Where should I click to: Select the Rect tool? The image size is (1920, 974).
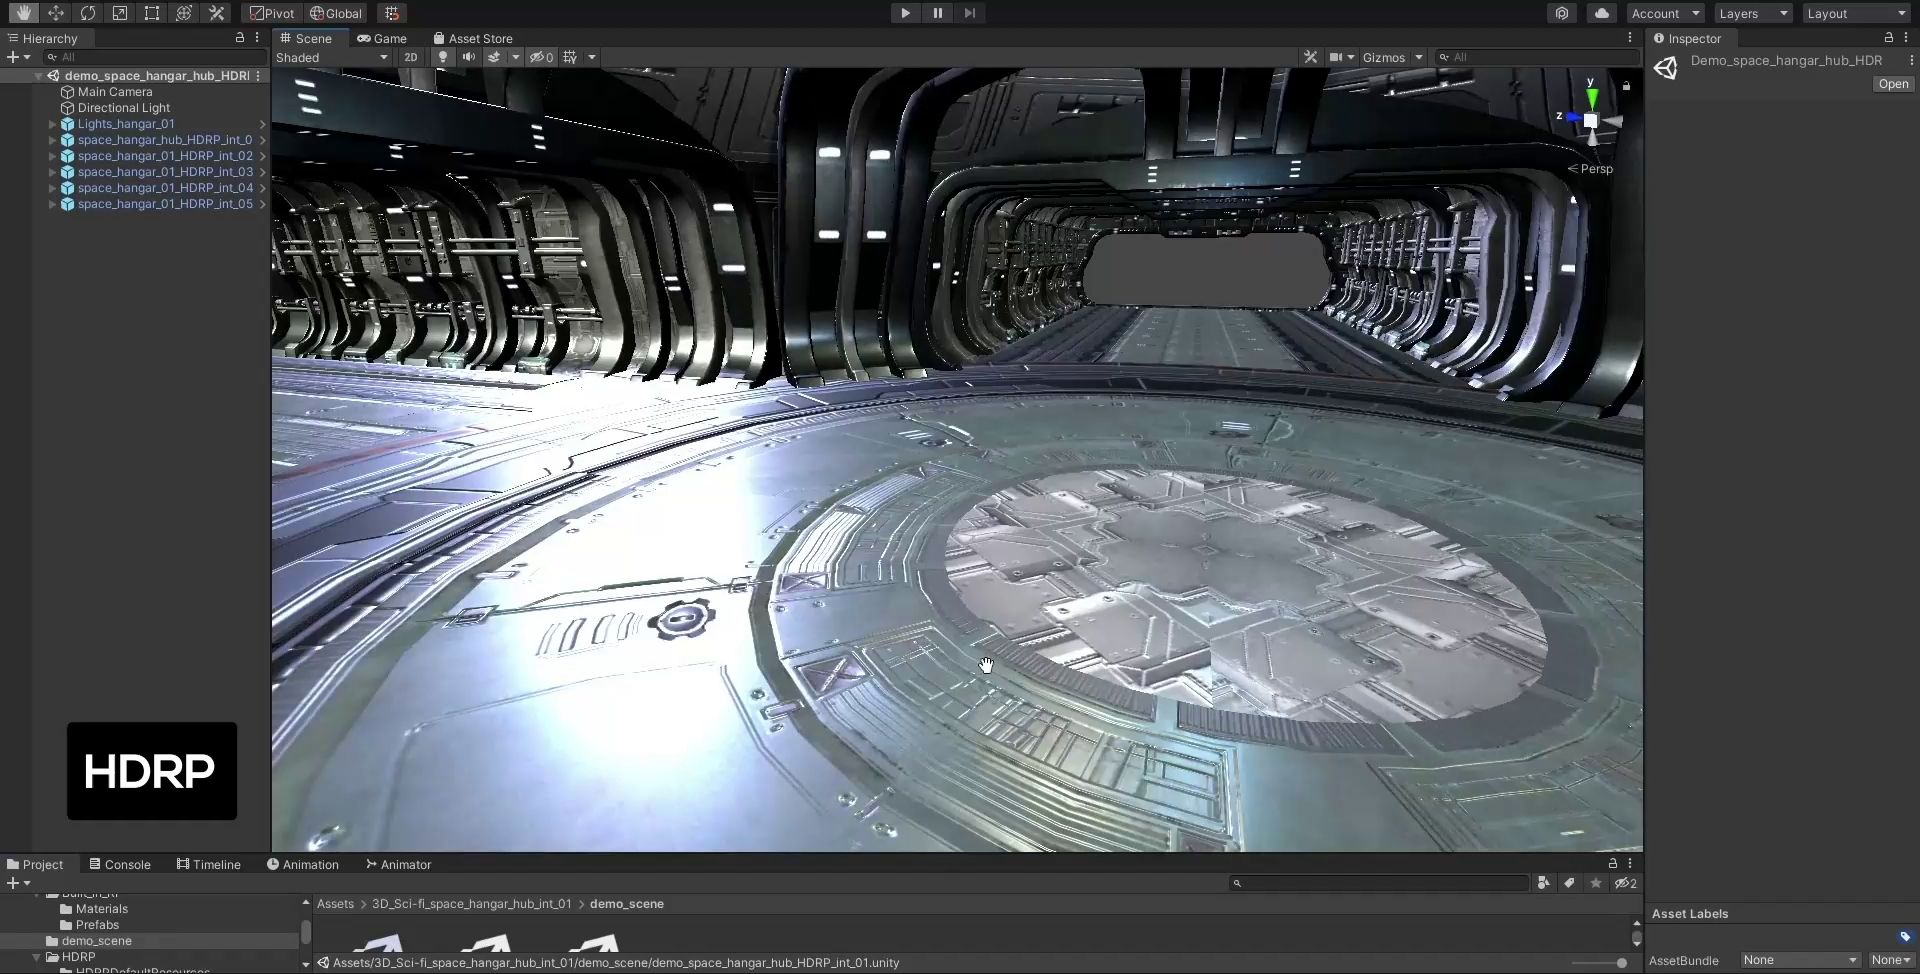pyautogui.click(x=151, y=13)
